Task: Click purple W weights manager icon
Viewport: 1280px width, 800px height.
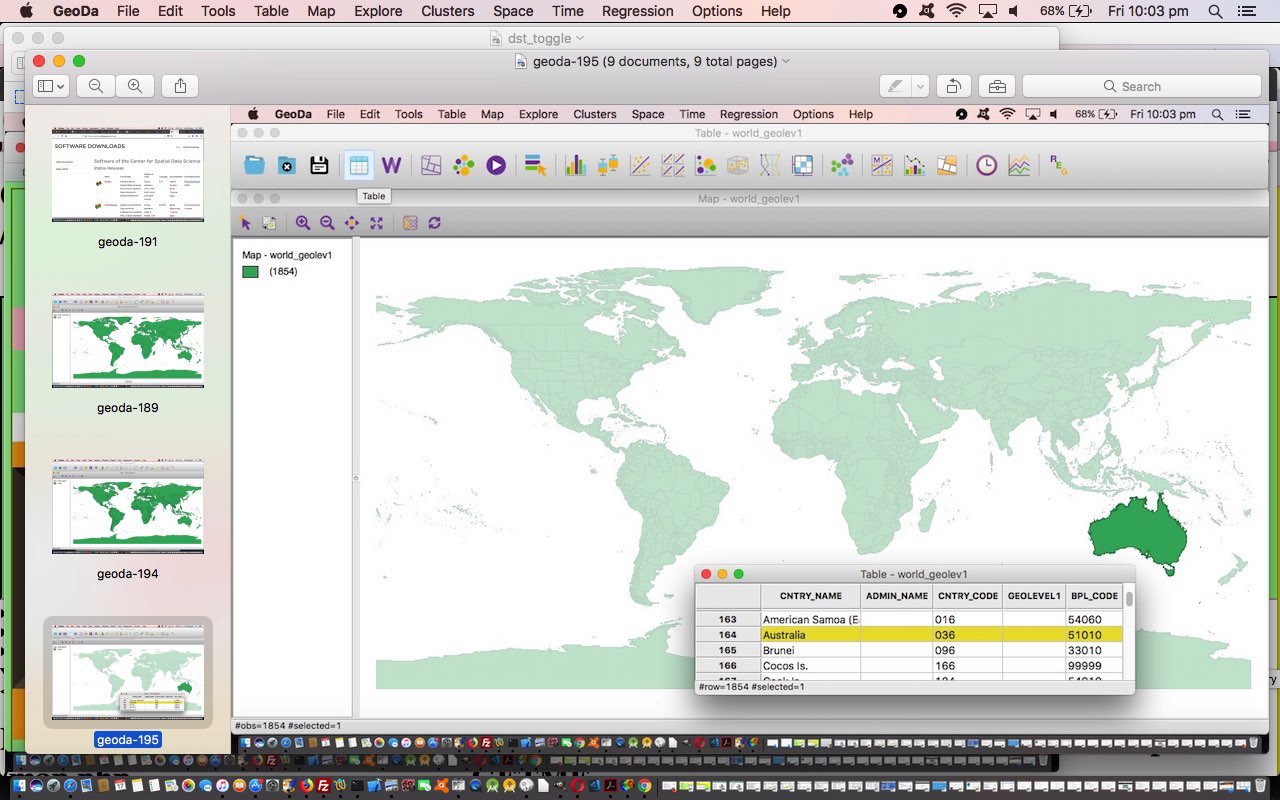Action: coord(391,165)
